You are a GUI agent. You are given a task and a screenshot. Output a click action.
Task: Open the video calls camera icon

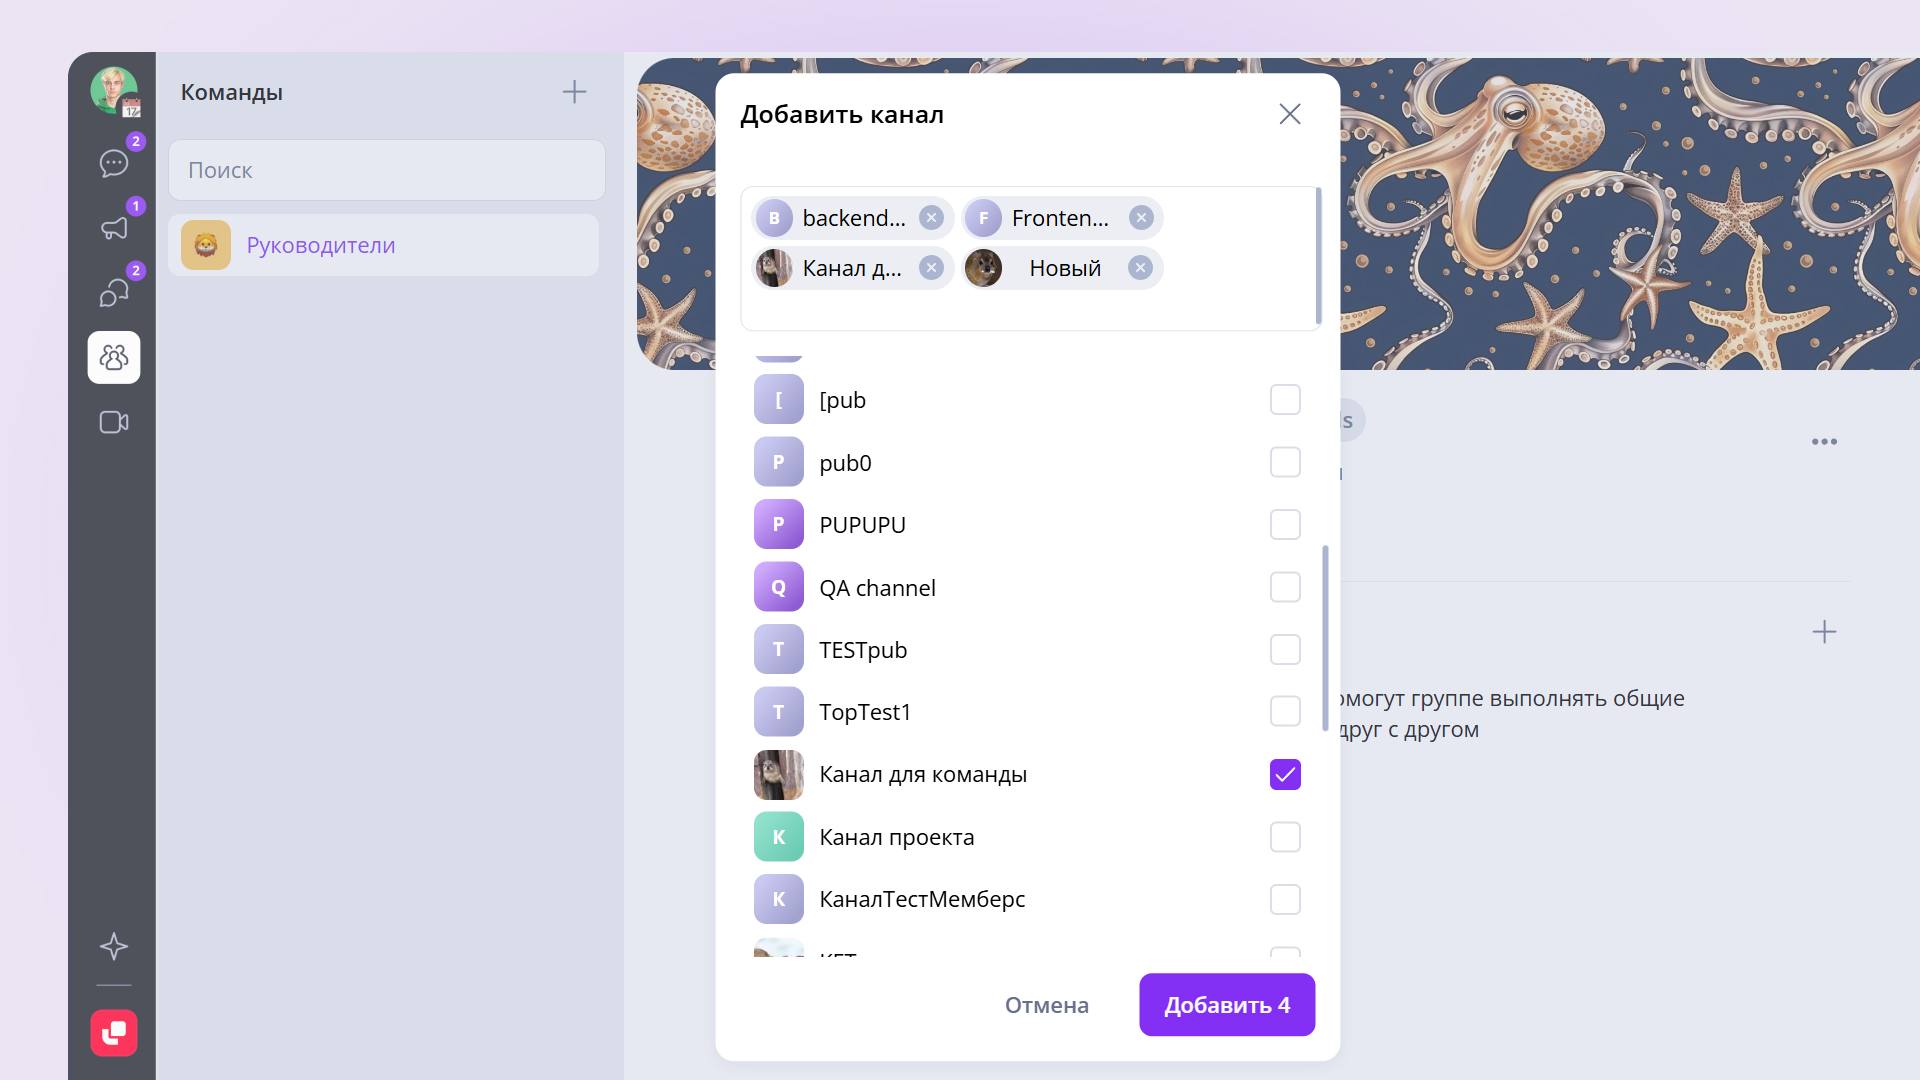point(114,422)
